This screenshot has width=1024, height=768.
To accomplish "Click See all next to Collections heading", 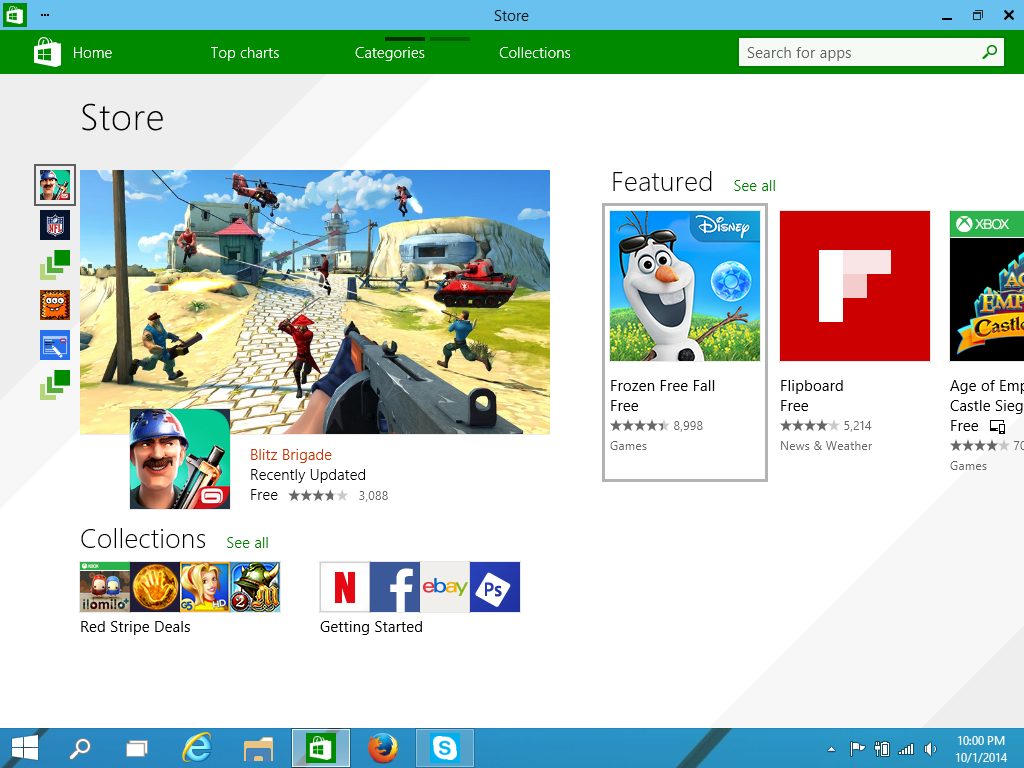I will [248, 543].
